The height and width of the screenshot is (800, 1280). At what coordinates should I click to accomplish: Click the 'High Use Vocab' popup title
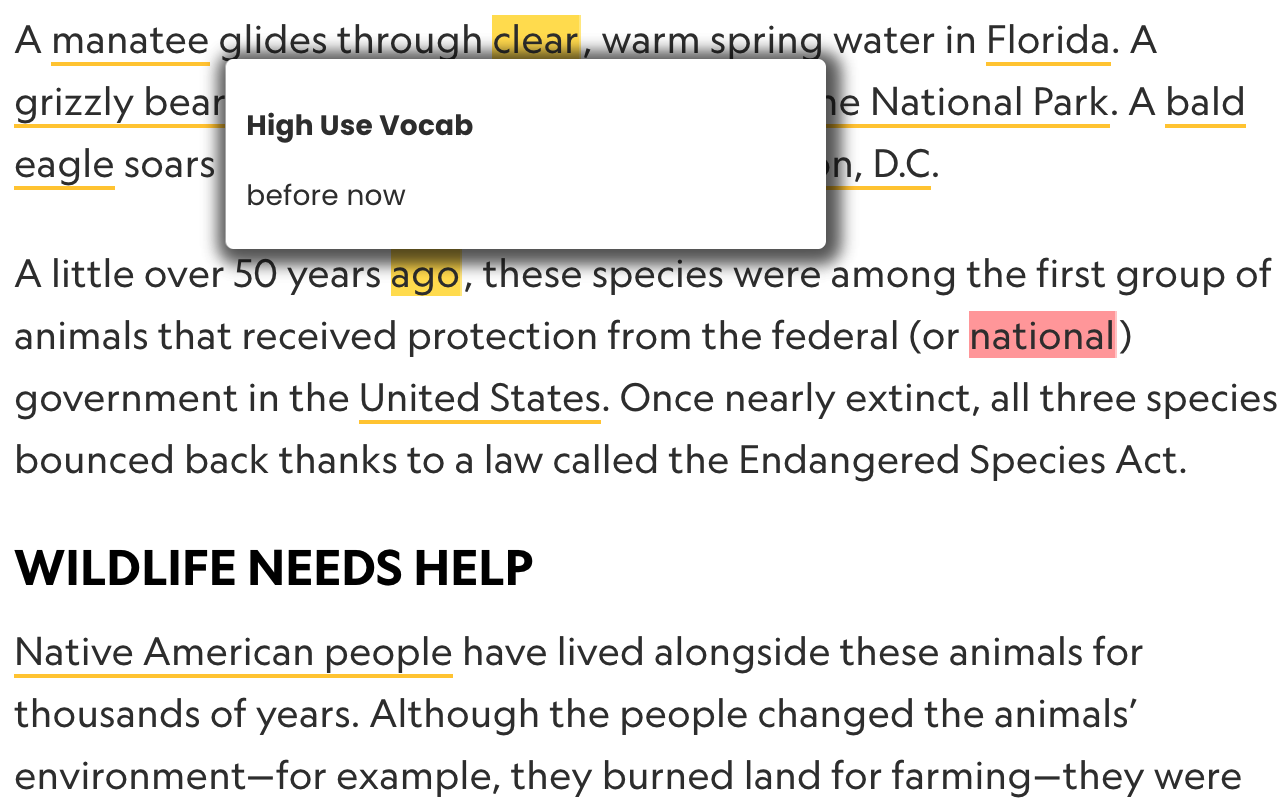(x=359, y=126)
